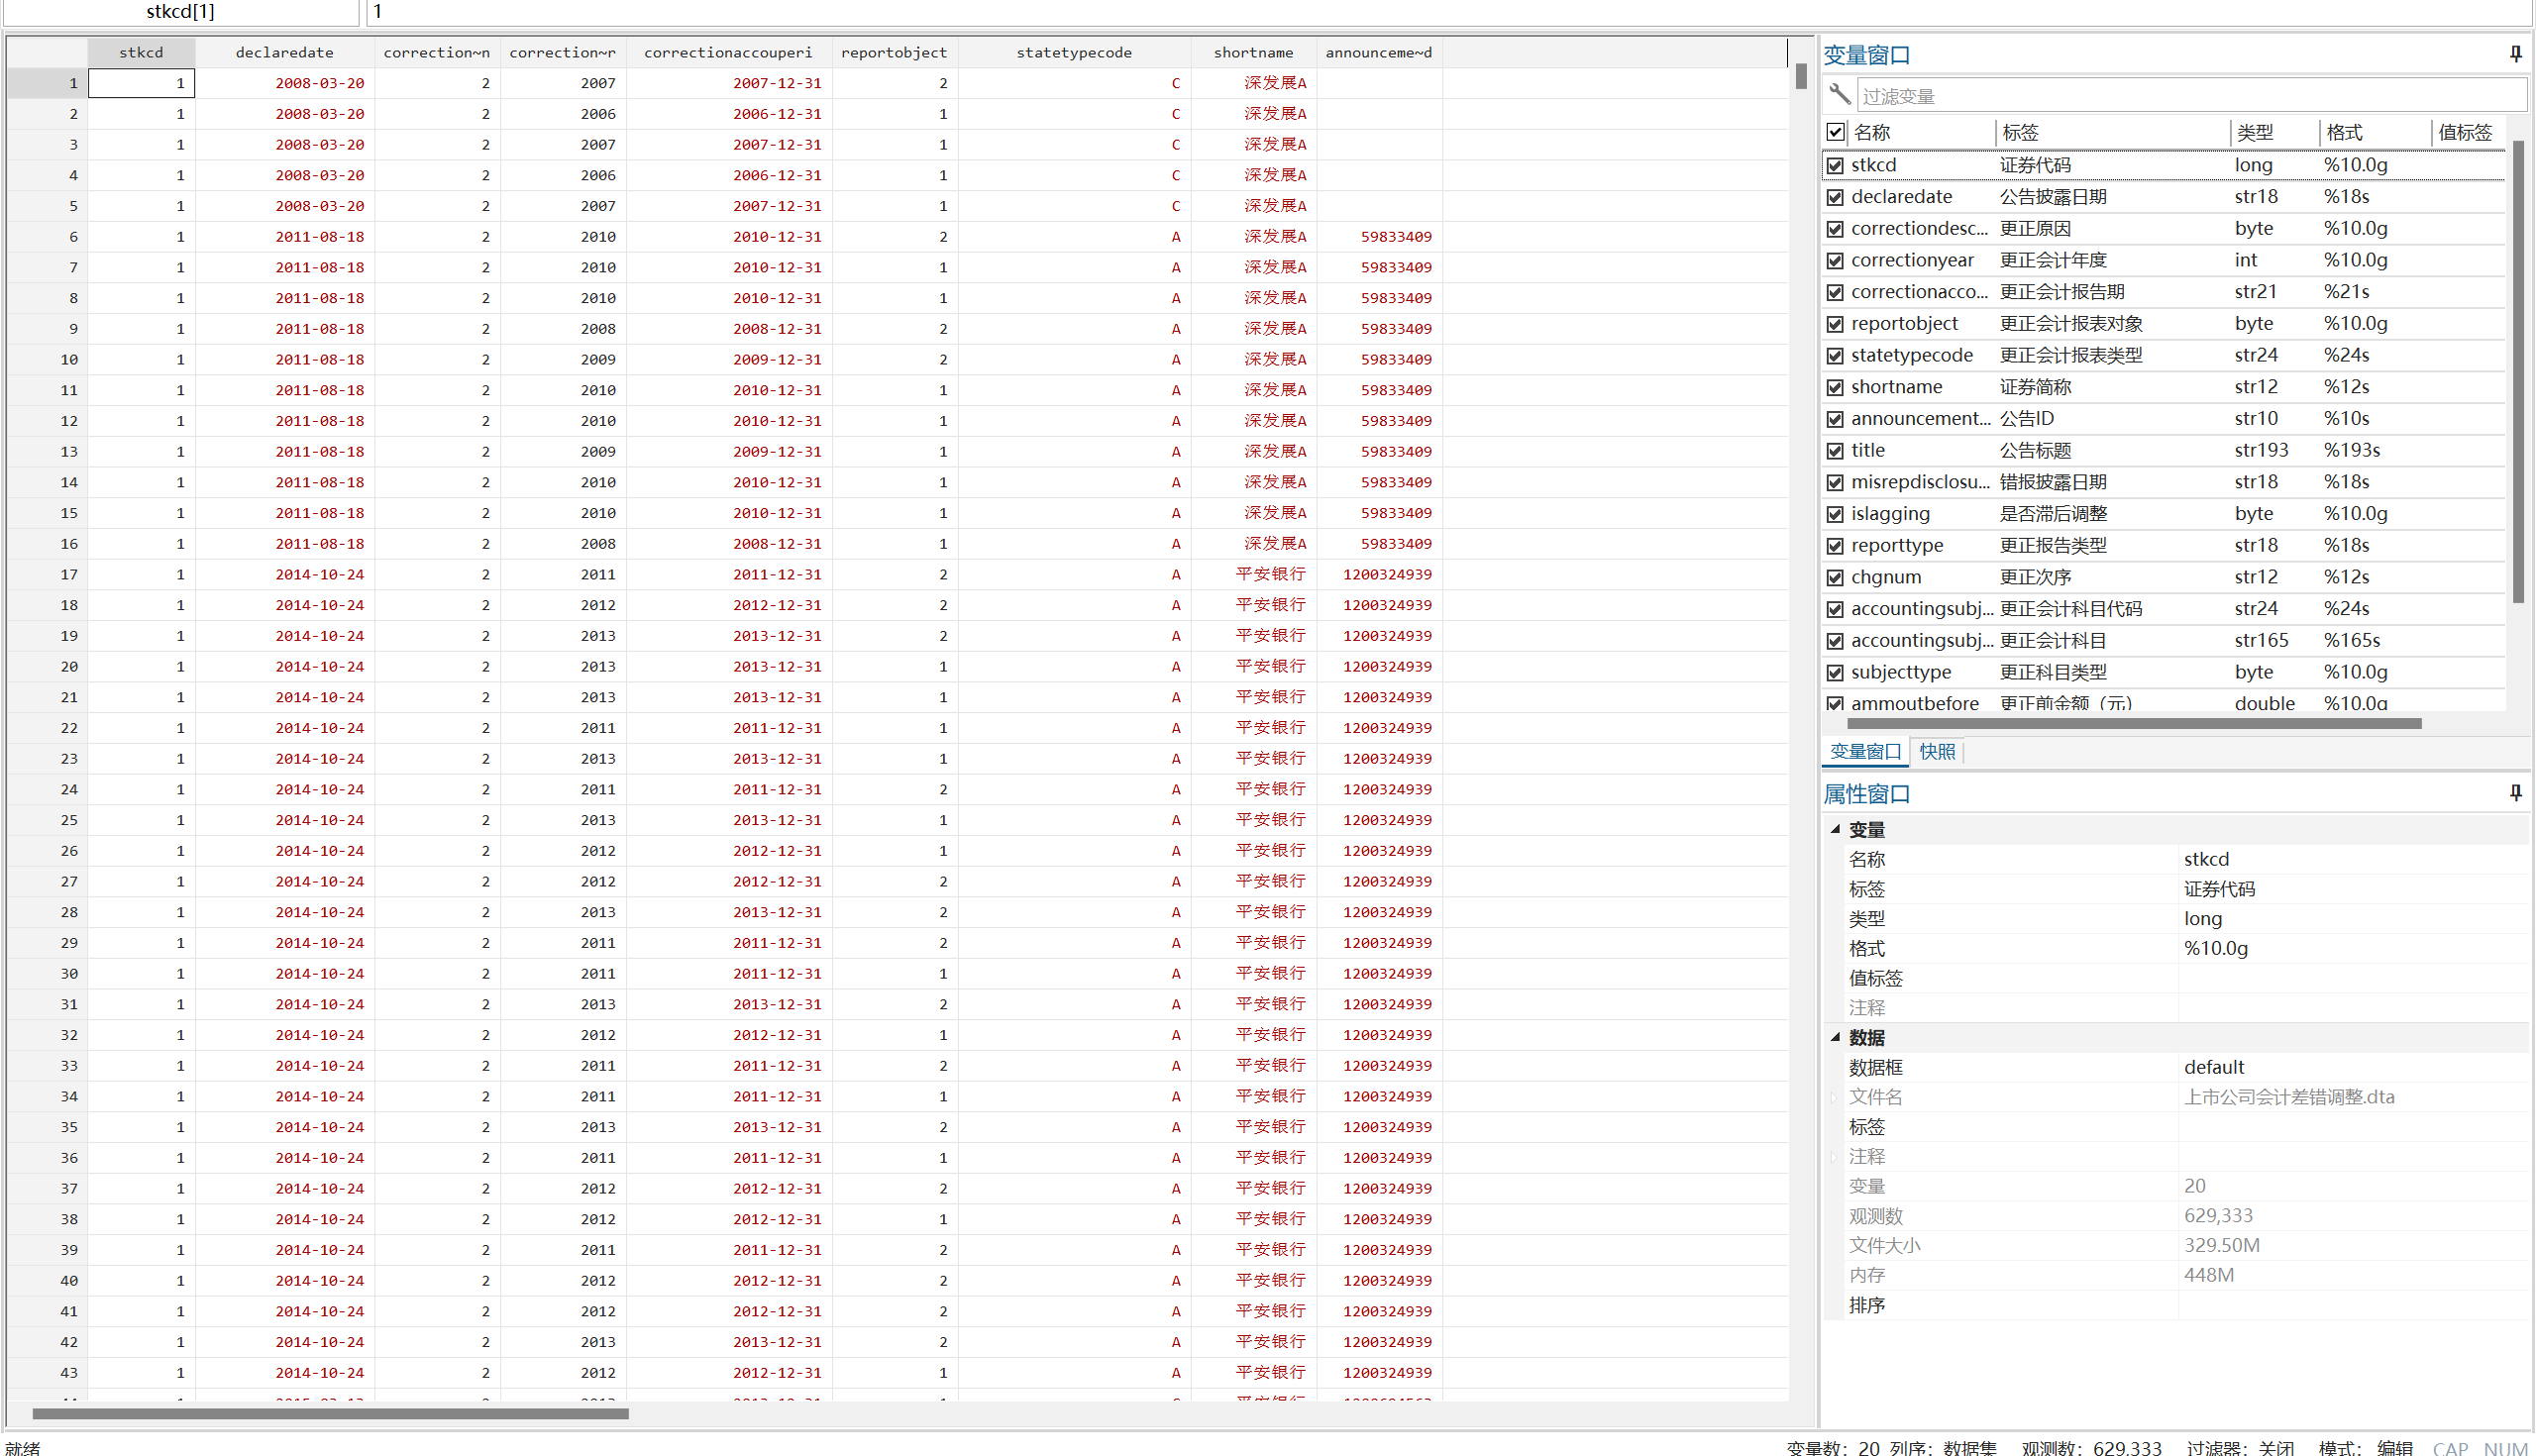Click the declaredate column header
The width and height of the screenshot is (2536, 1456).
pos(284,52)
